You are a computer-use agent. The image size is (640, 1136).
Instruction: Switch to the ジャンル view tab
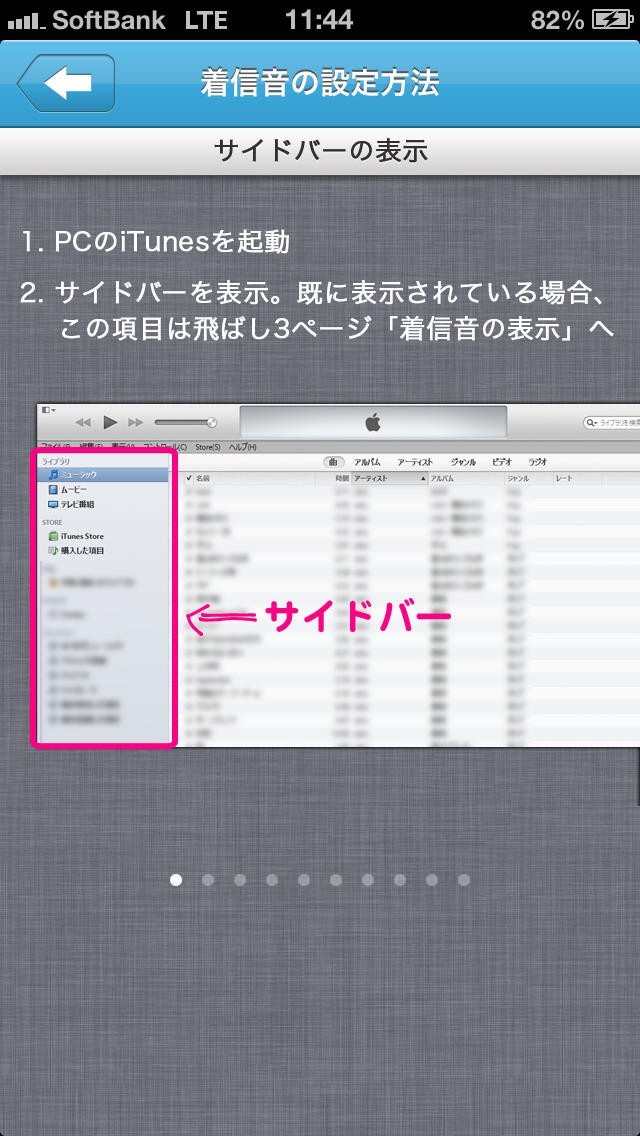(463, 462)
